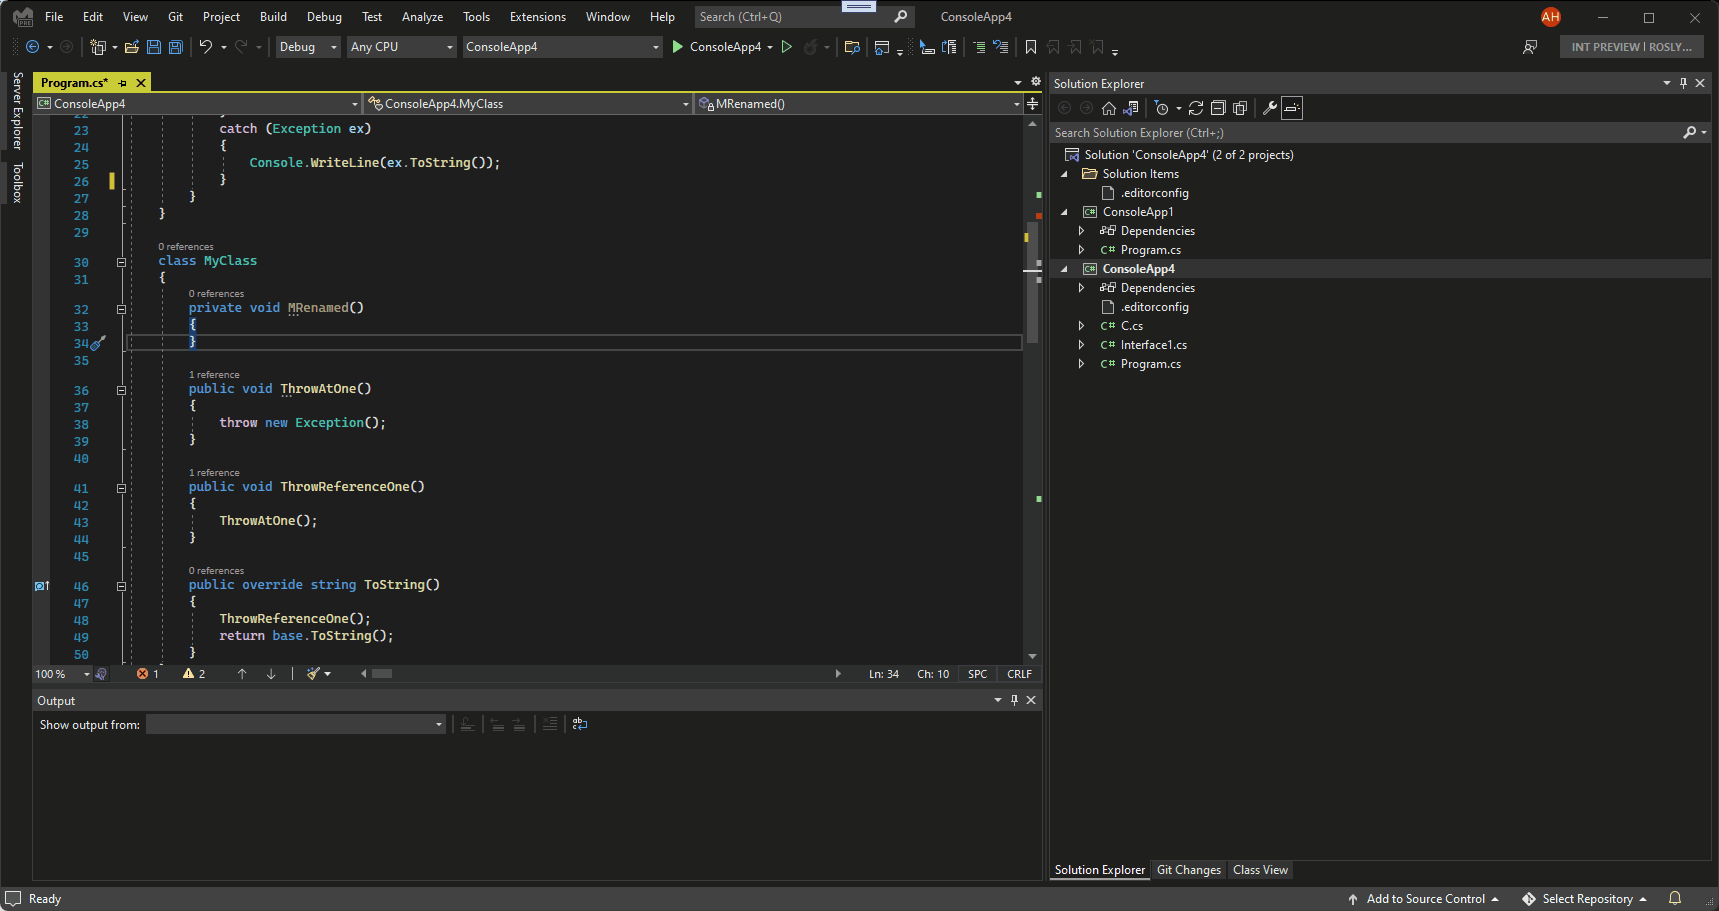The height and width of the screenshot is (911, 1719).
Task: Click the INT PREVIEW | ROSLY... button
Action: 1631,47
